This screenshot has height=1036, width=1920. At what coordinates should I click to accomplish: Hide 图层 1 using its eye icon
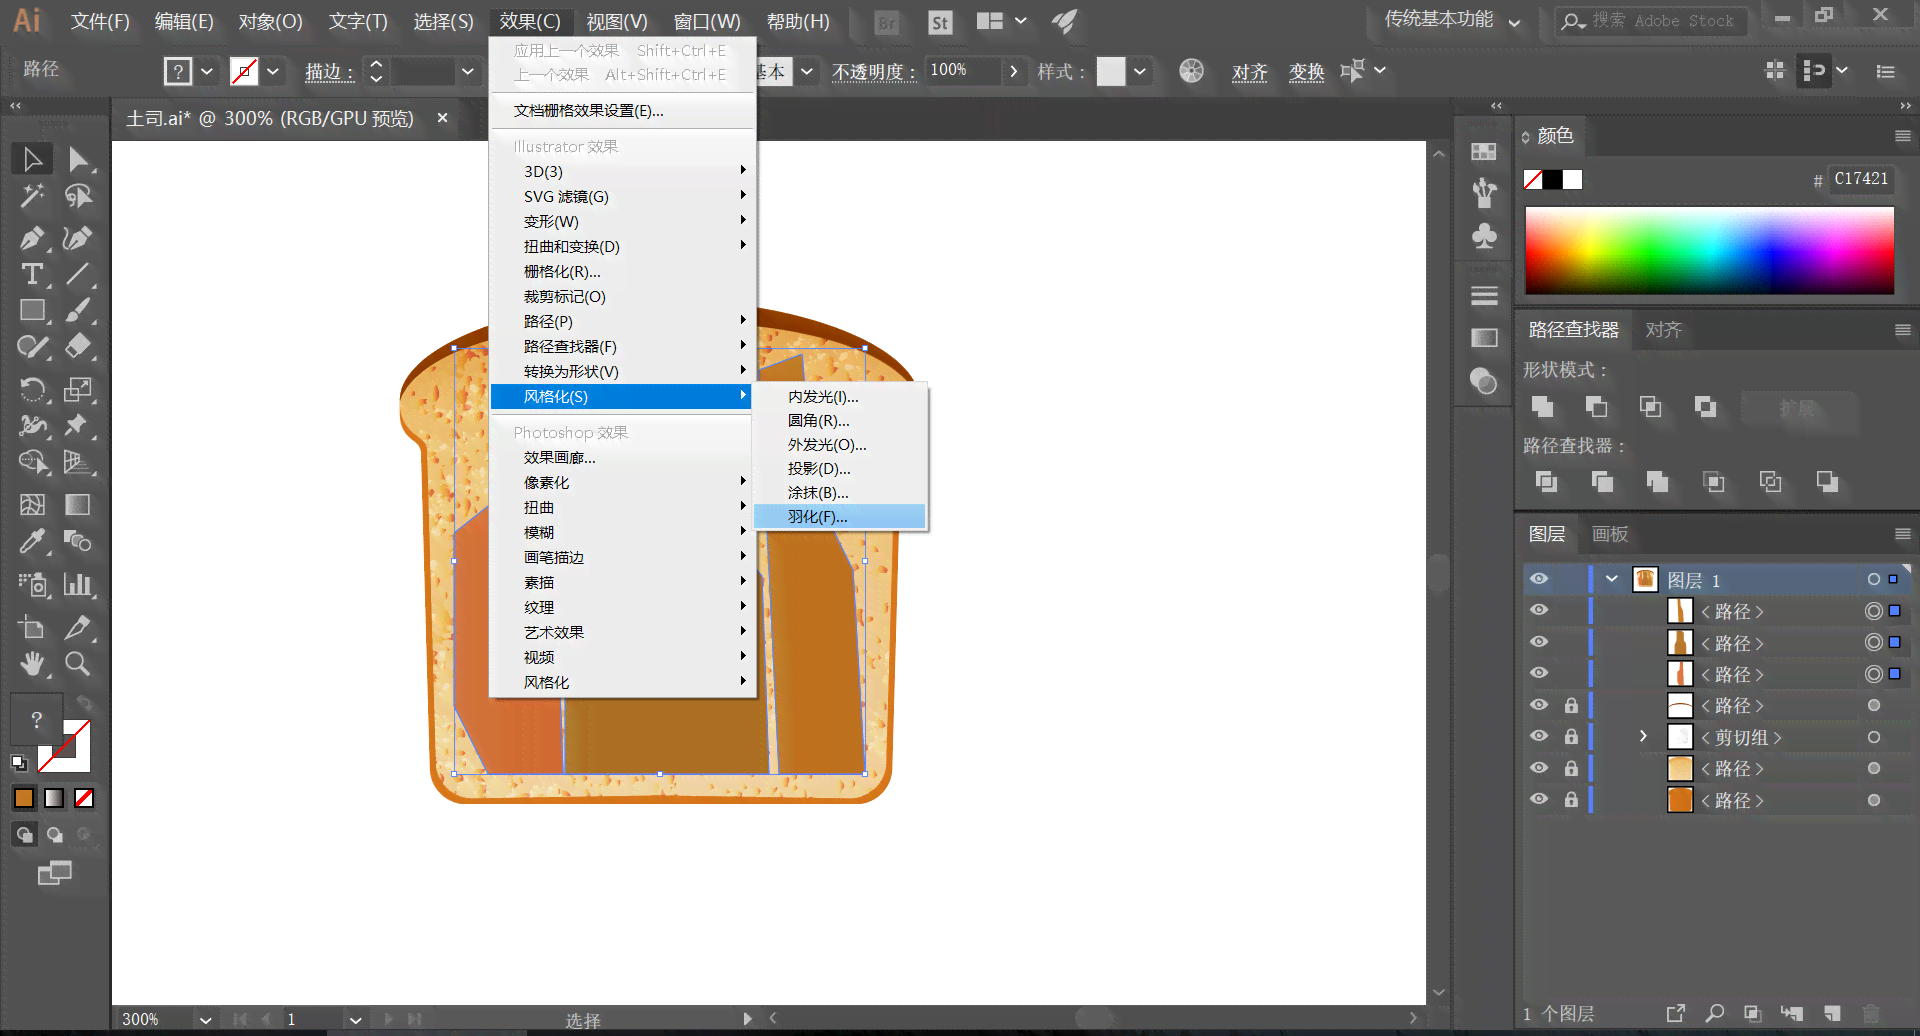click(x=1539, y=579)
